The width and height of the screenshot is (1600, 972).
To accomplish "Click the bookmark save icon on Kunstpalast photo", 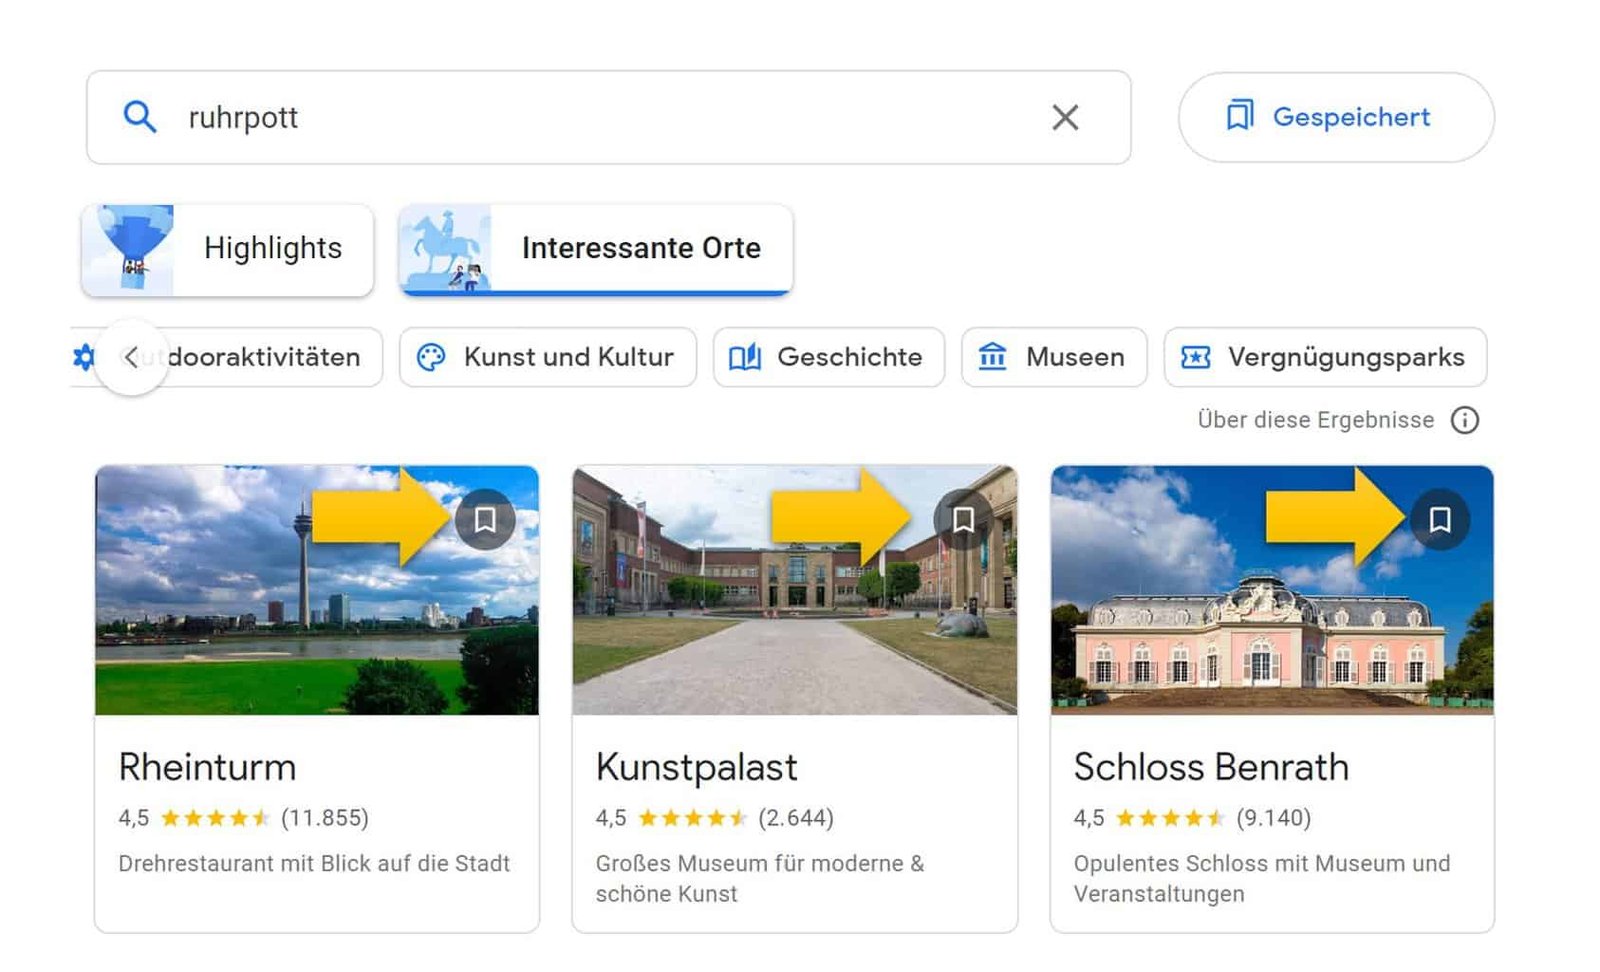I will [x=963, y=517].
